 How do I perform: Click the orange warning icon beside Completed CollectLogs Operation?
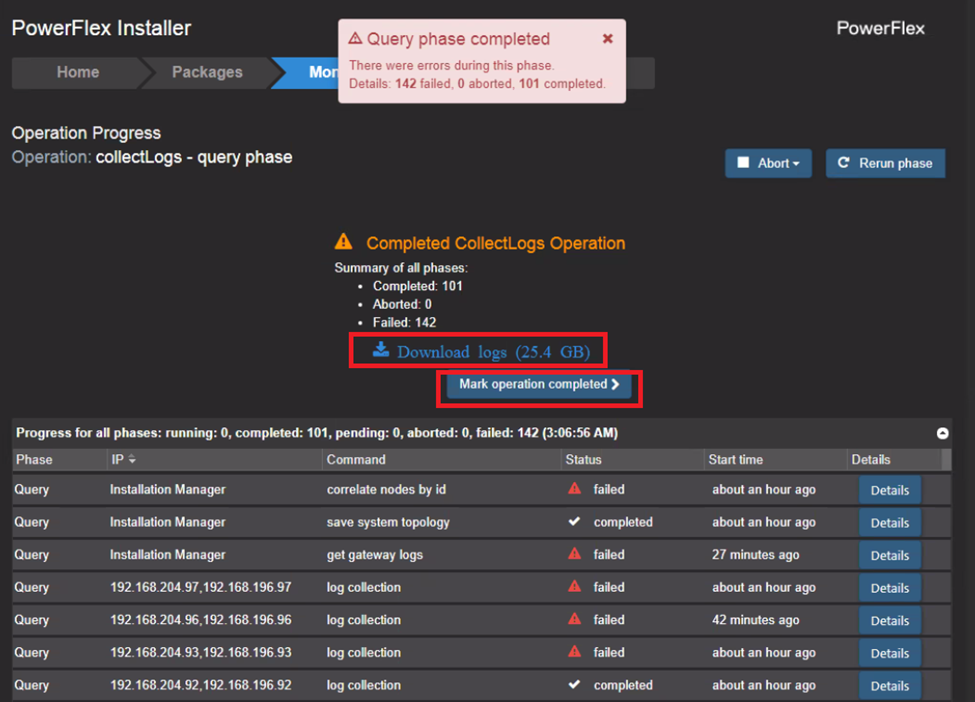click(343, 241)
